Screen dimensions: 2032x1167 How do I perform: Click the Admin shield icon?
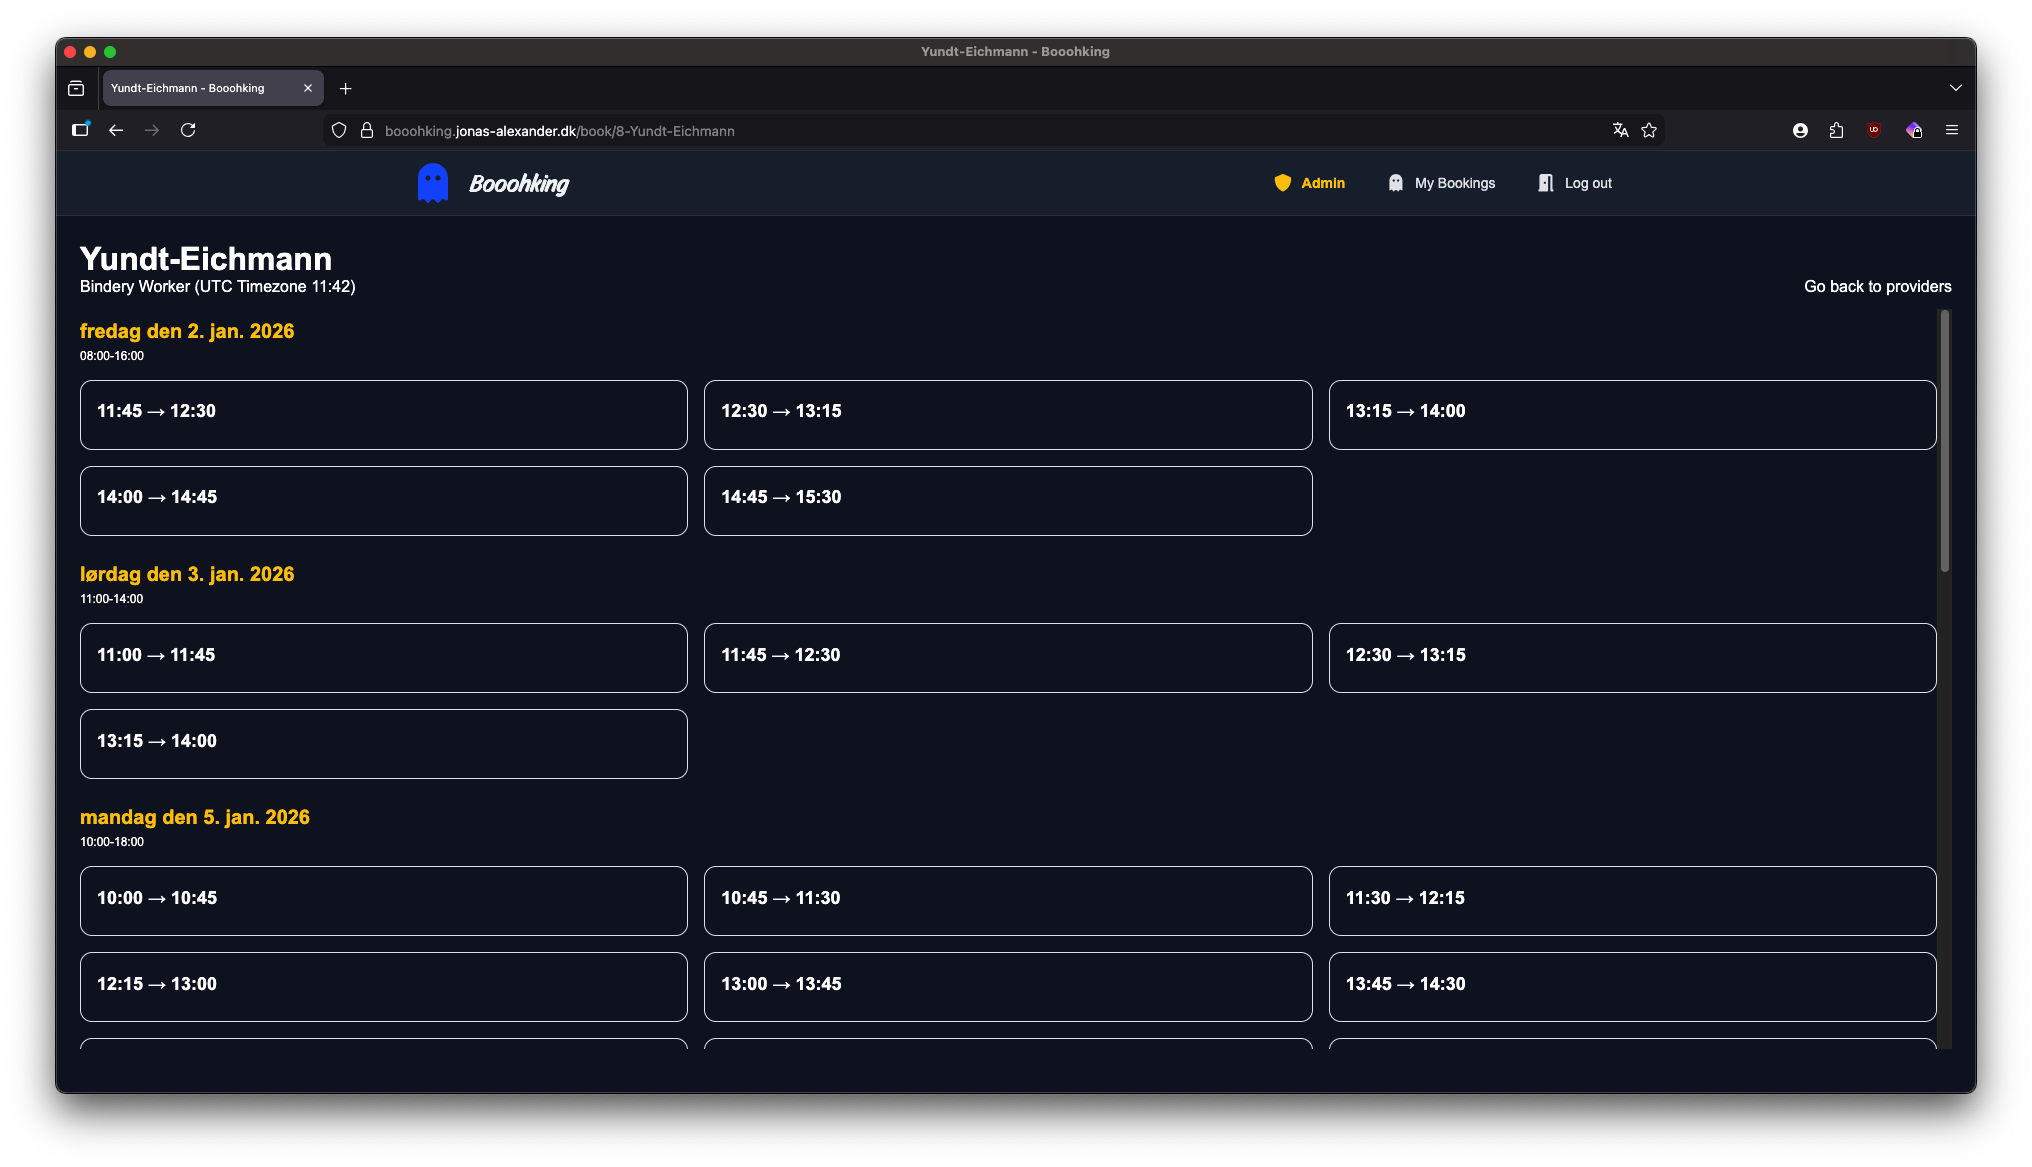pos(1282,183)
